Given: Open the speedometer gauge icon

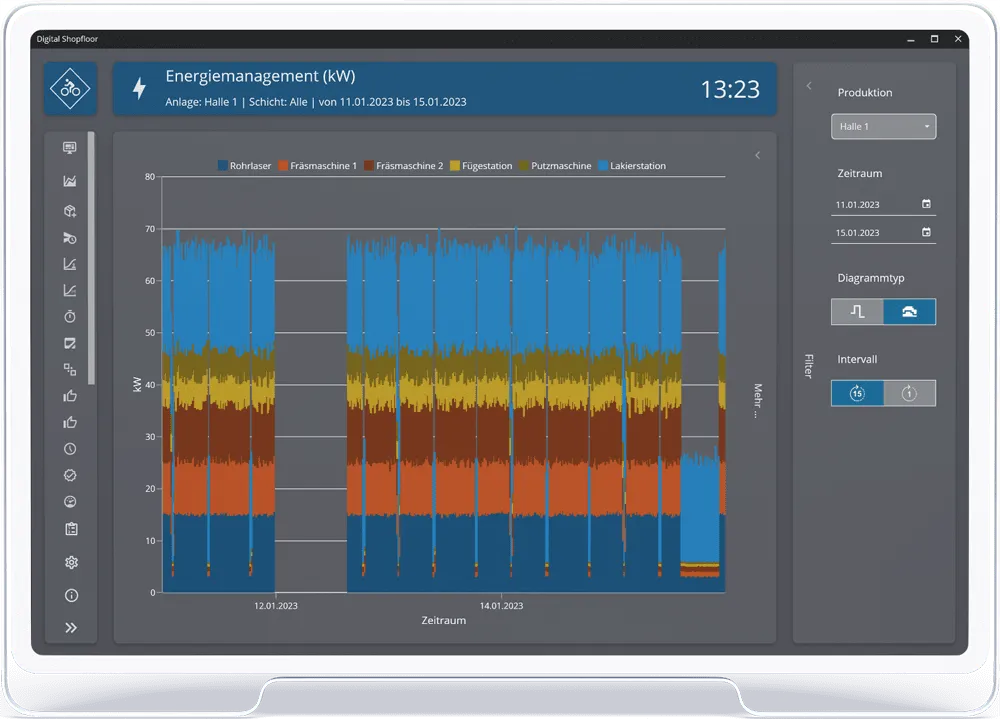Looking at the screenshot, I should (70, 502).
